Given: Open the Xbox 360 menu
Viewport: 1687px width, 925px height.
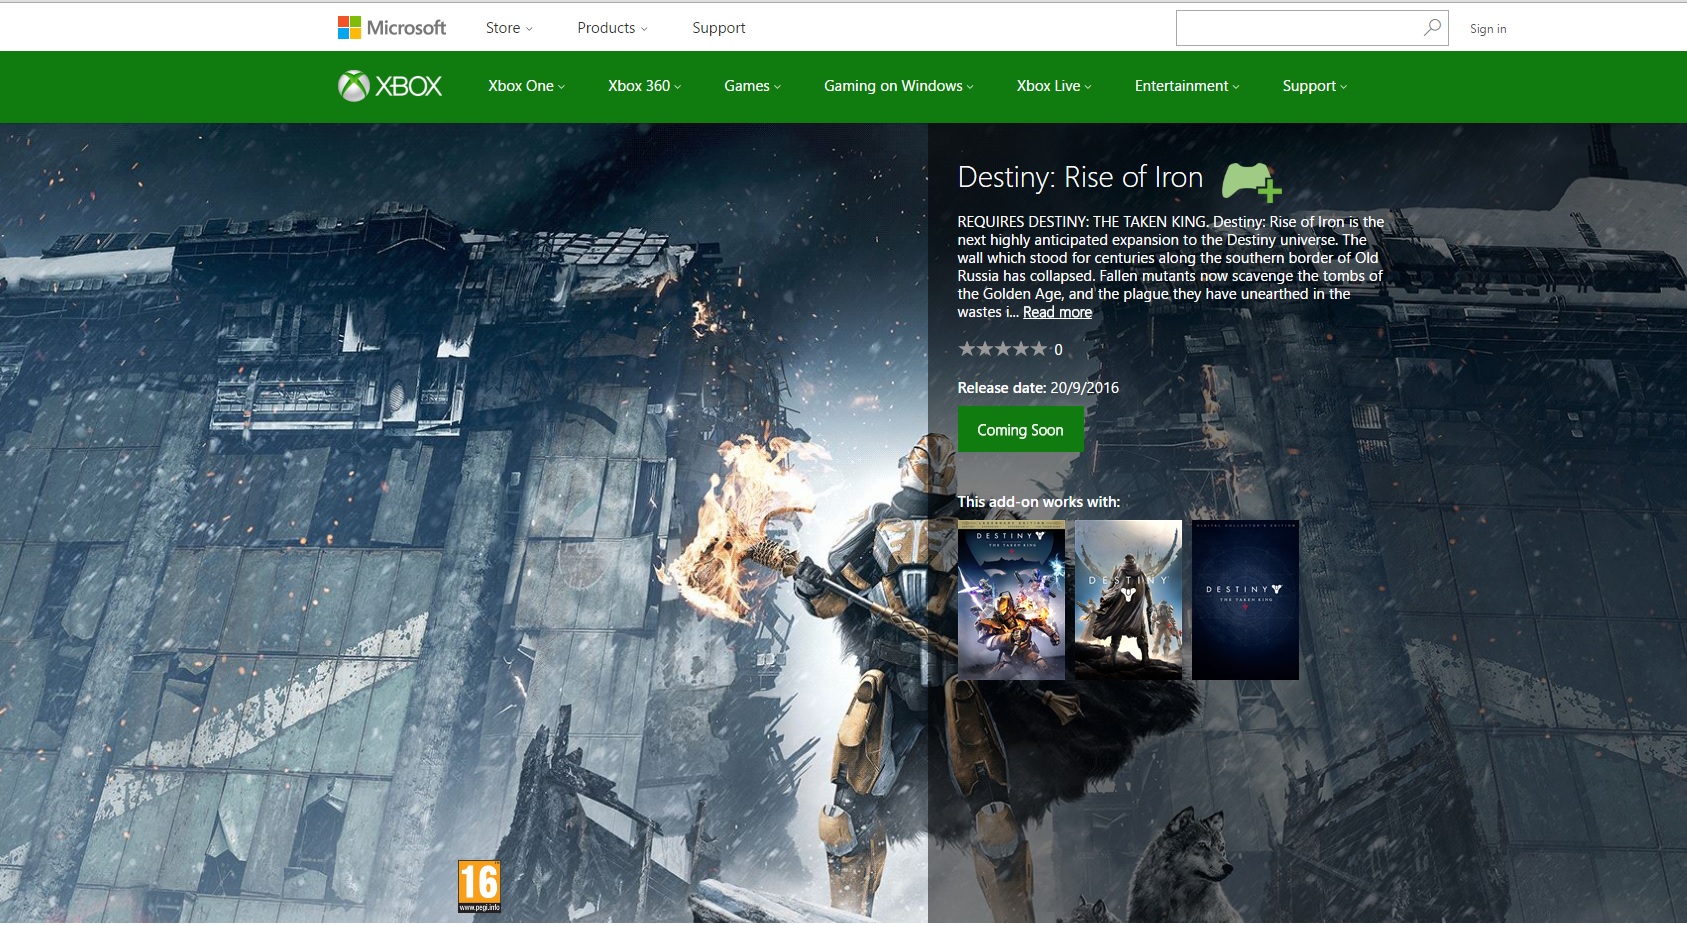Looking at the screenshot, I should coord(644,86).
